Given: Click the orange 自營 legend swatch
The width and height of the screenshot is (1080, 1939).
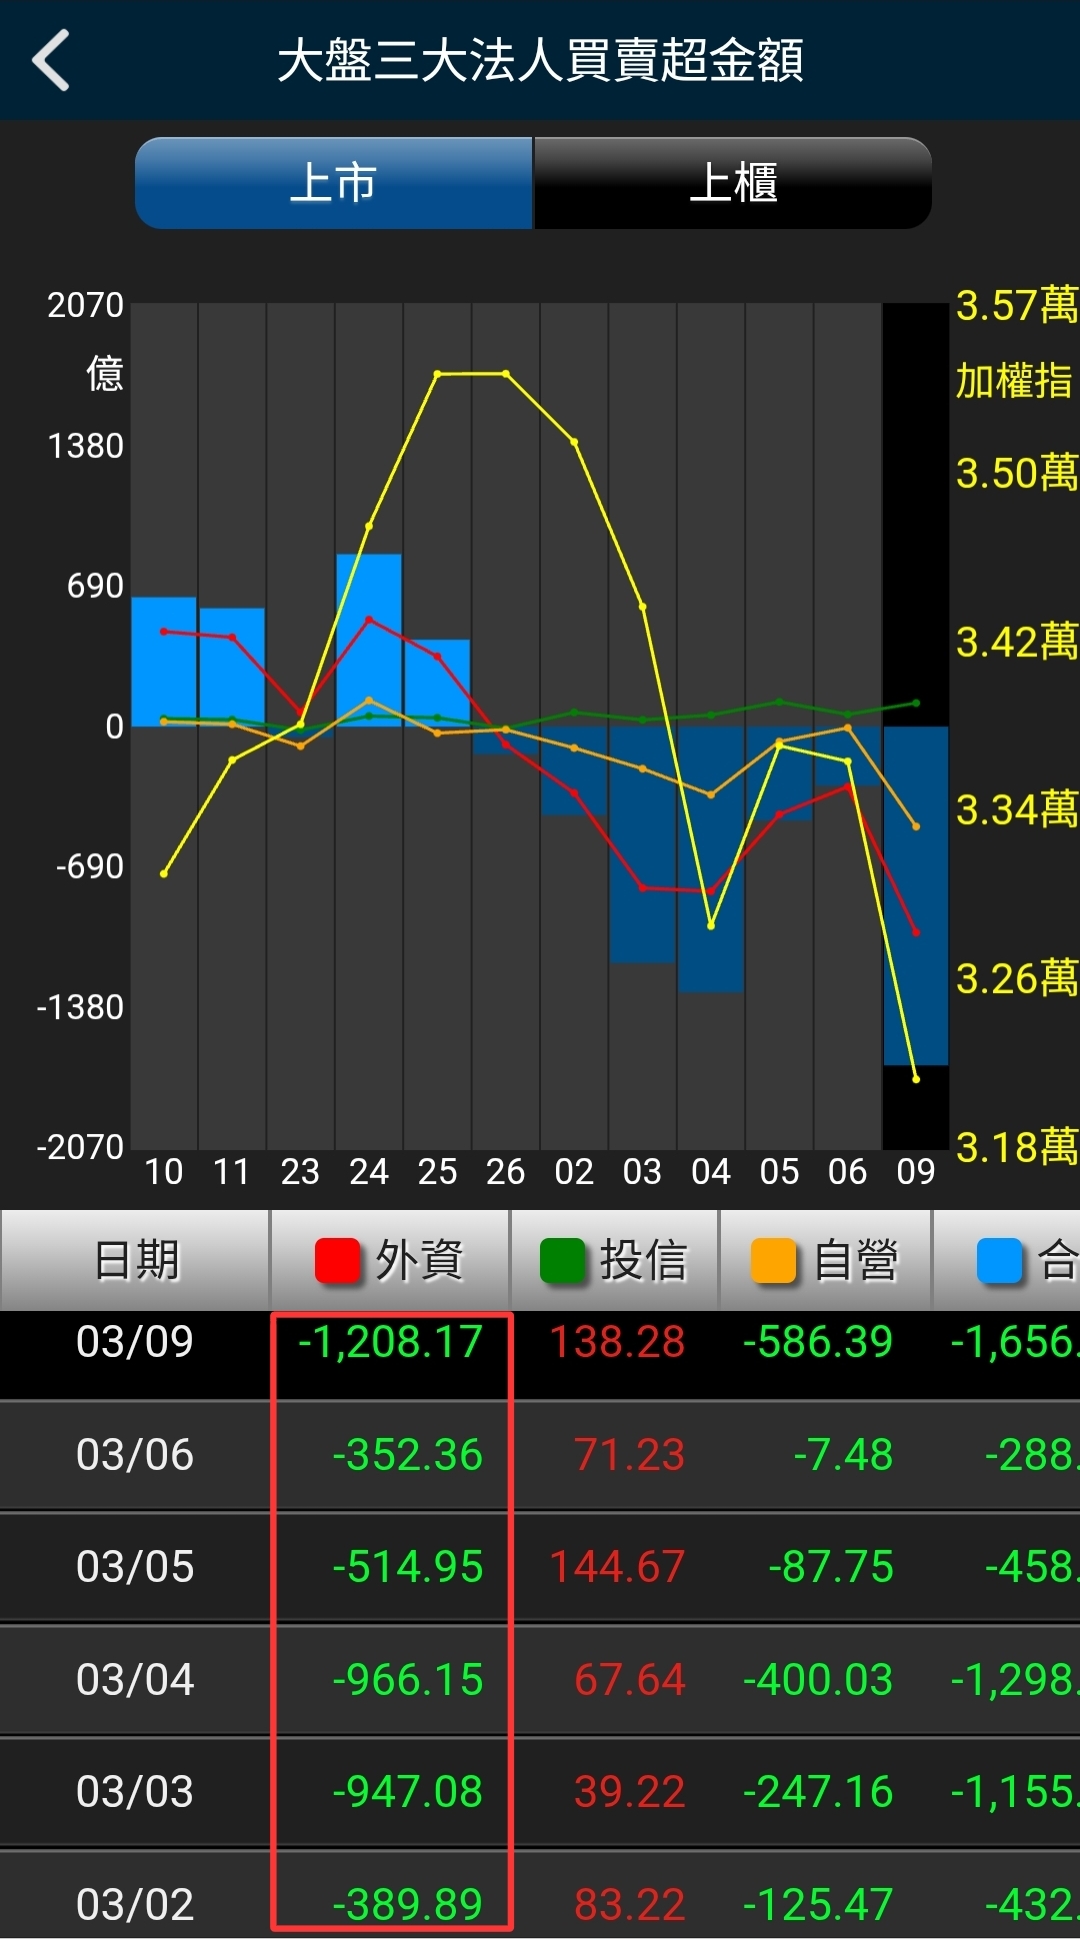Looking at the screenshot, I should pos(773,1260).
